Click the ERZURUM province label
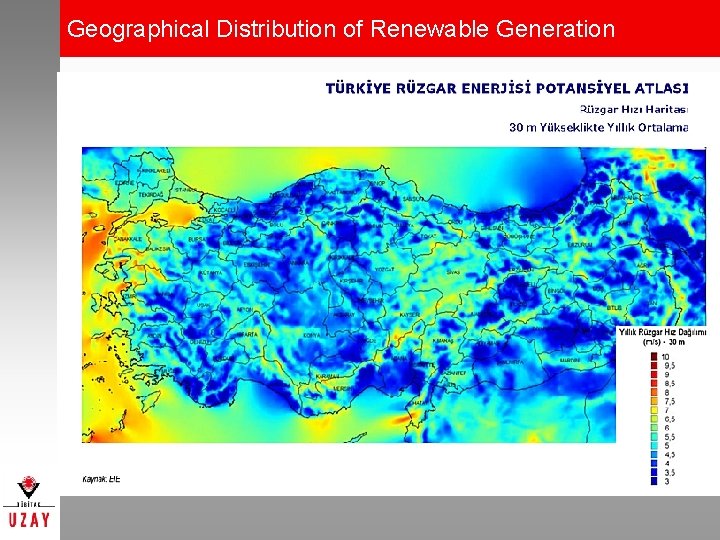Screen dimensions: 720x540 coord(580,245)
